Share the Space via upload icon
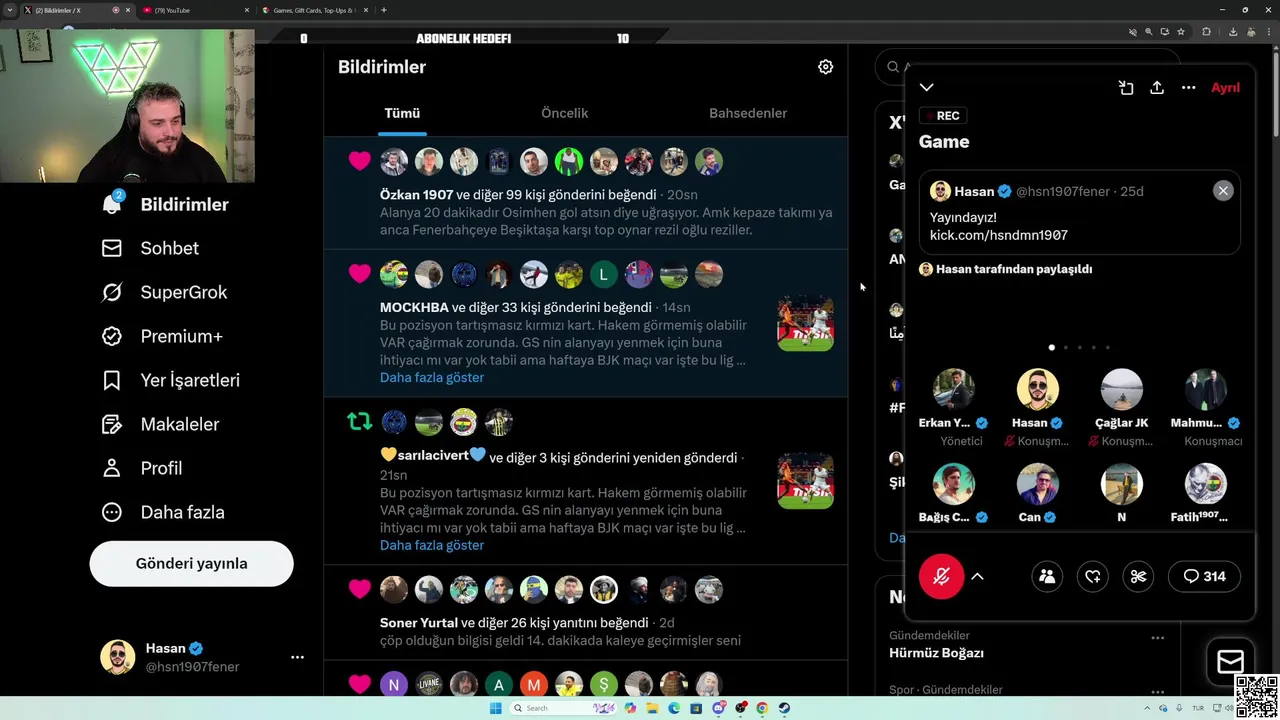This screenshot has height=720, width=1280. tap(1157, 88)
